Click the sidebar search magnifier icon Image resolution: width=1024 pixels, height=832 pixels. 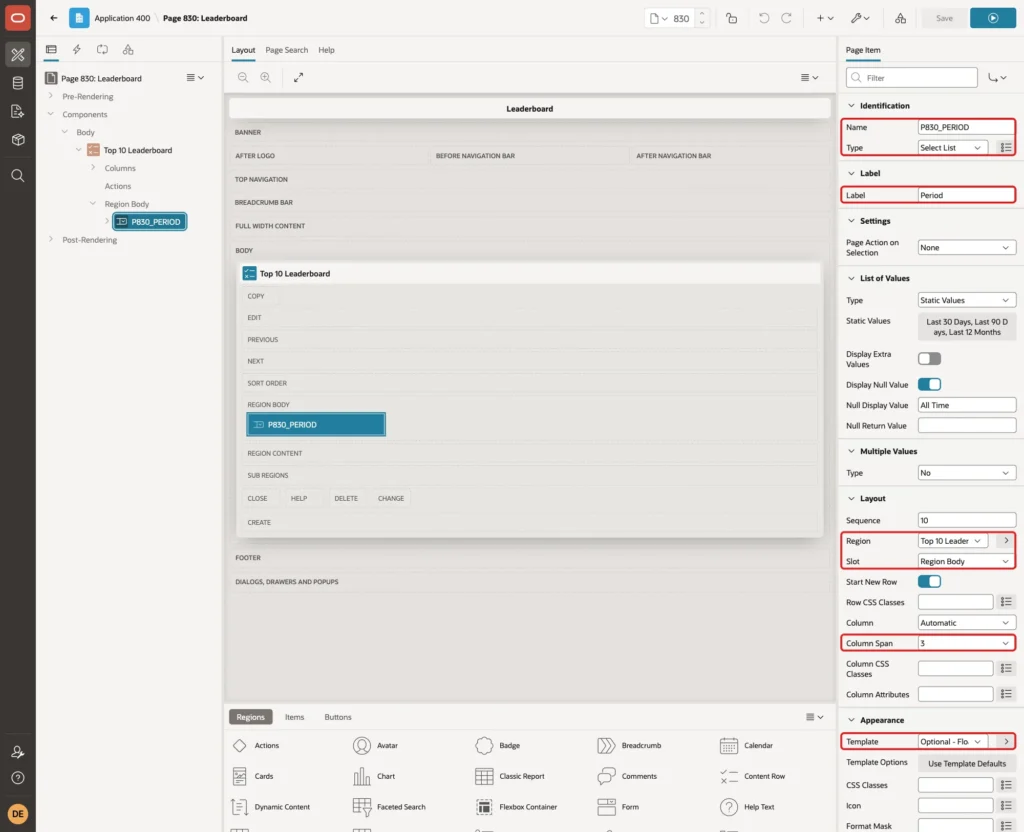click(x=18, y=176)
